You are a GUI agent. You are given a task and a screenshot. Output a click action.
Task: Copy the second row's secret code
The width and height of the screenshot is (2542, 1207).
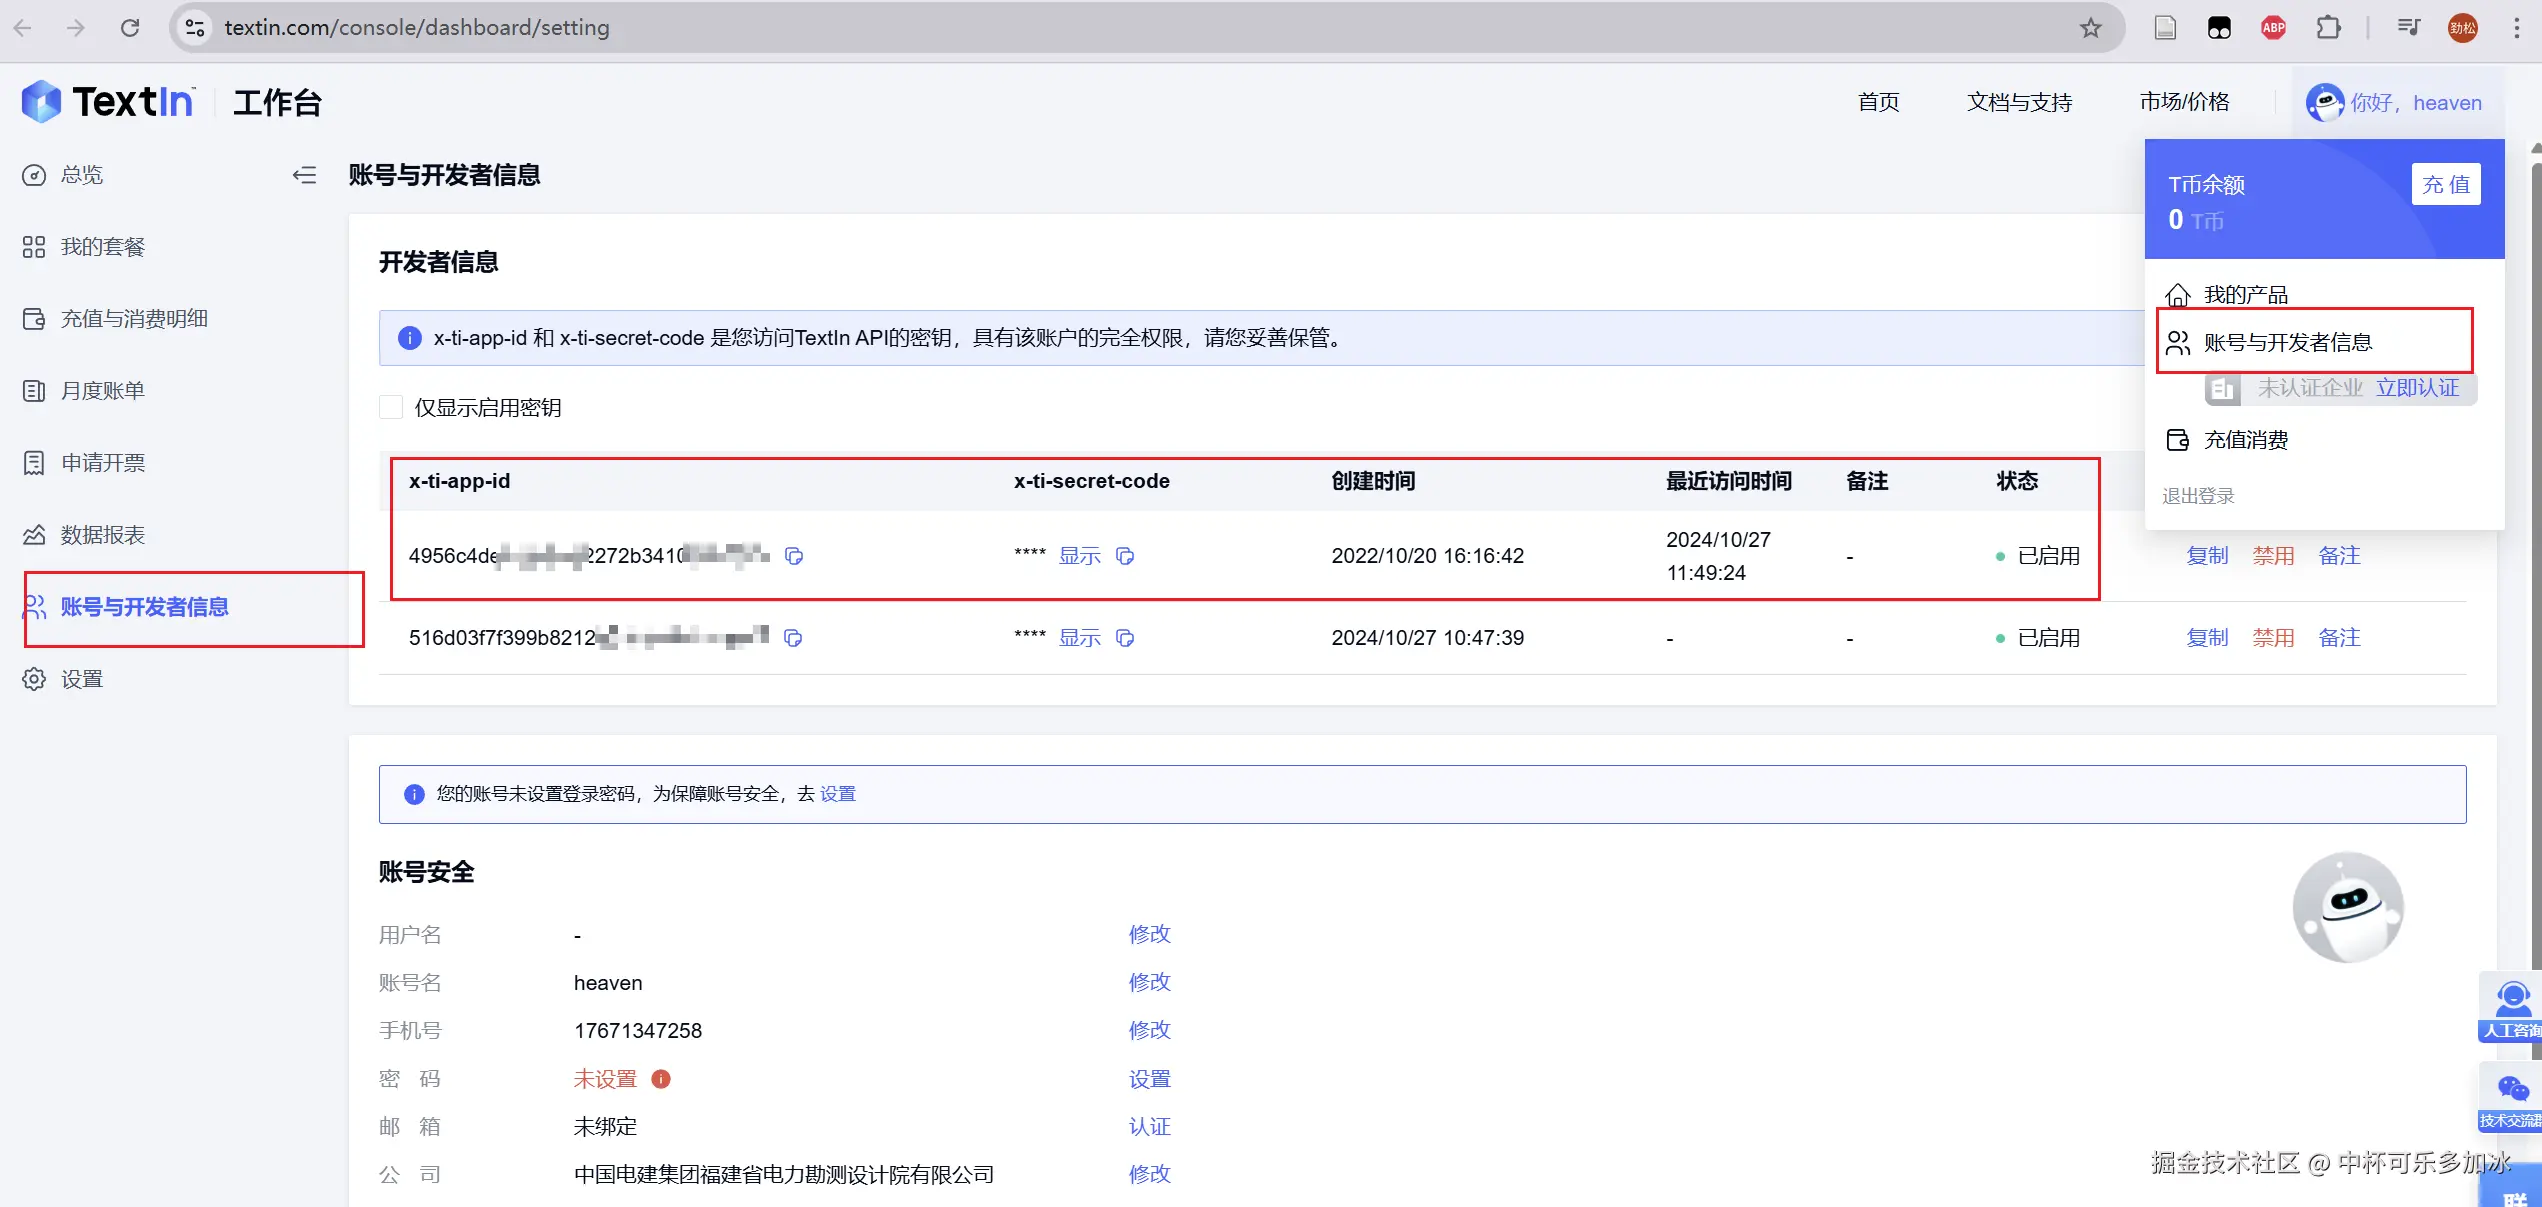[x=1125, y=638]
